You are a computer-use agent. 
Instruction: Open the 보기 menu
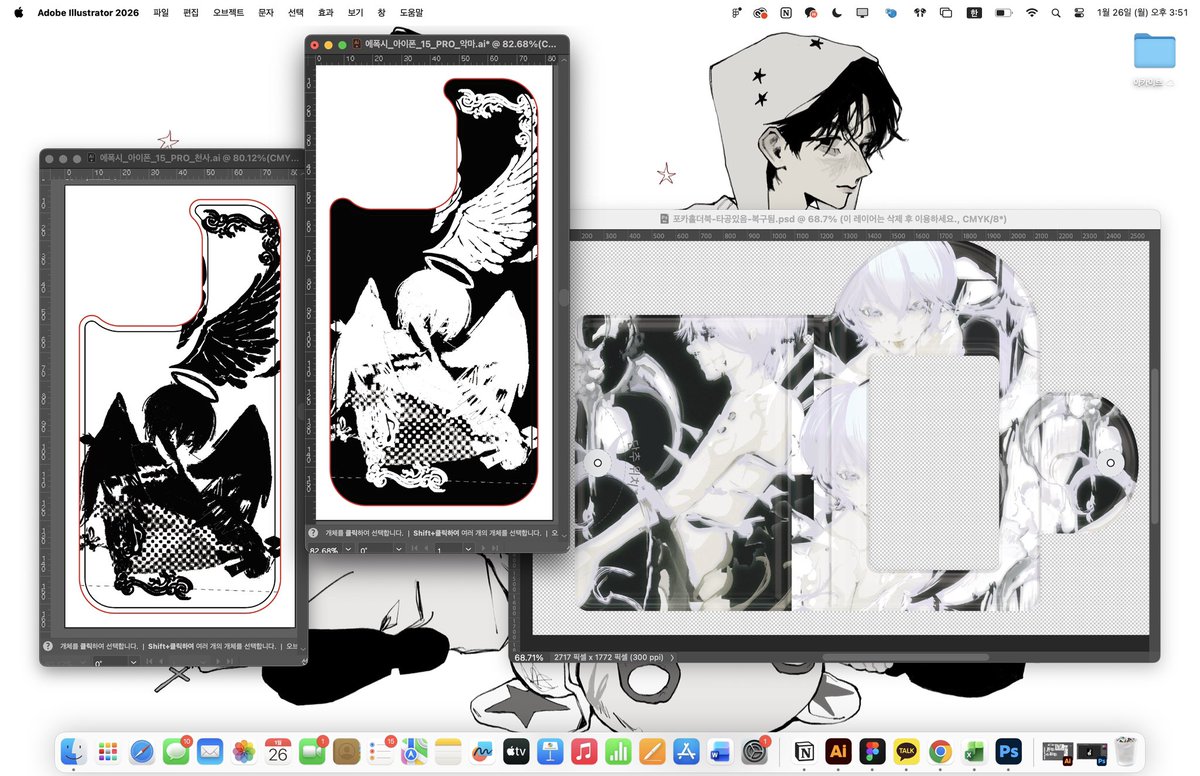355,13
